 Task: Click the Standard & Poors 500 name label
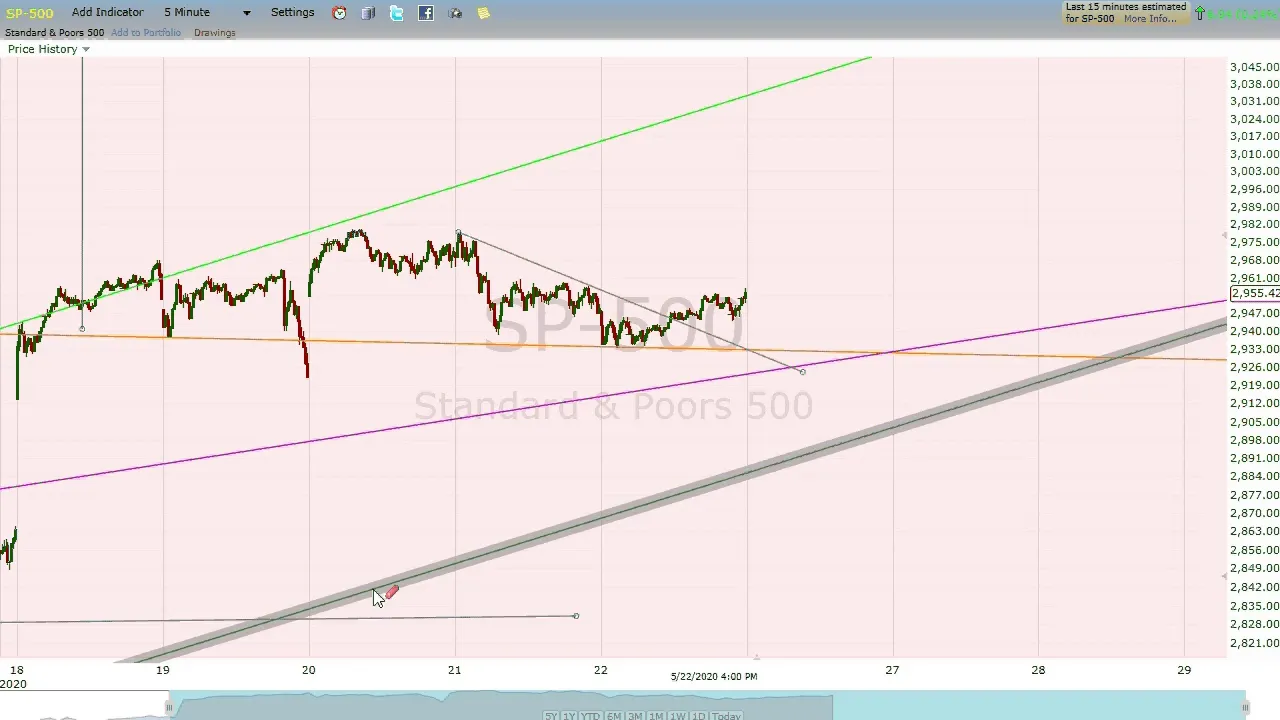54,33
